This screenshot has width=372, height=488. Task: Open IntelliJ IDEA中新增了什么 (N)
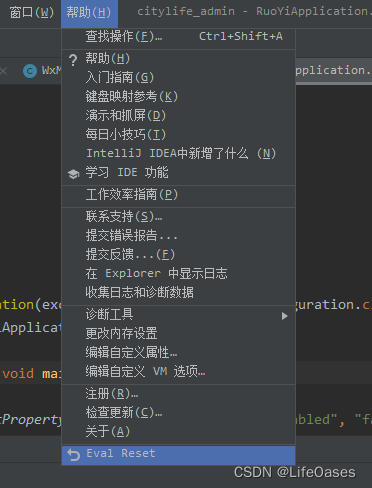(178, 154)
